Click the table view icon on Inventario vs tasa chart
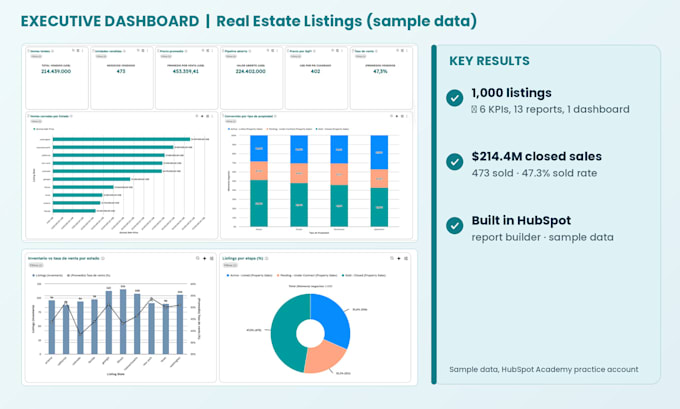The width and height of the screenshot is (680, 409). pyautogui.click(x=212, y=258)
